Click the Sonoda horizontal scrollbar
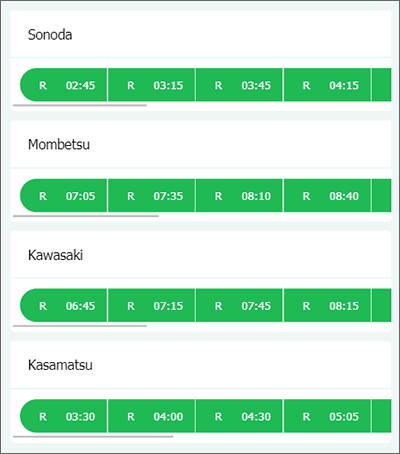This screenshot has height=454, width=400. (80, 105)
